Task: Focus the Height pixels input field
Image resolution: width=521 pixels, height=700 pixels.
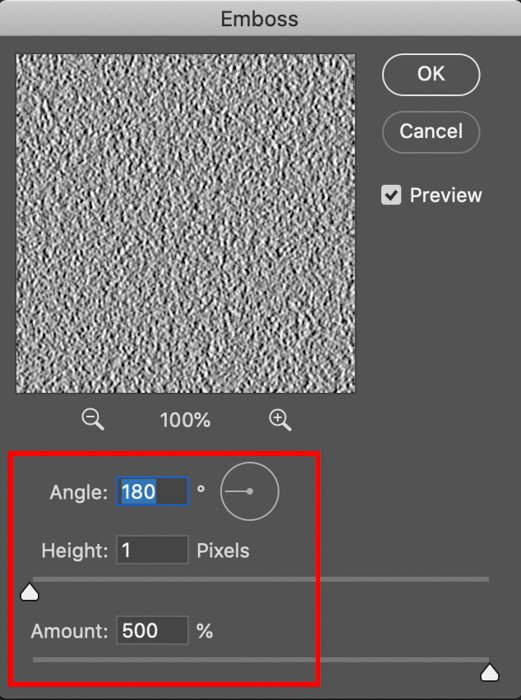Action: pyautogui.click(x=152, y=550)
